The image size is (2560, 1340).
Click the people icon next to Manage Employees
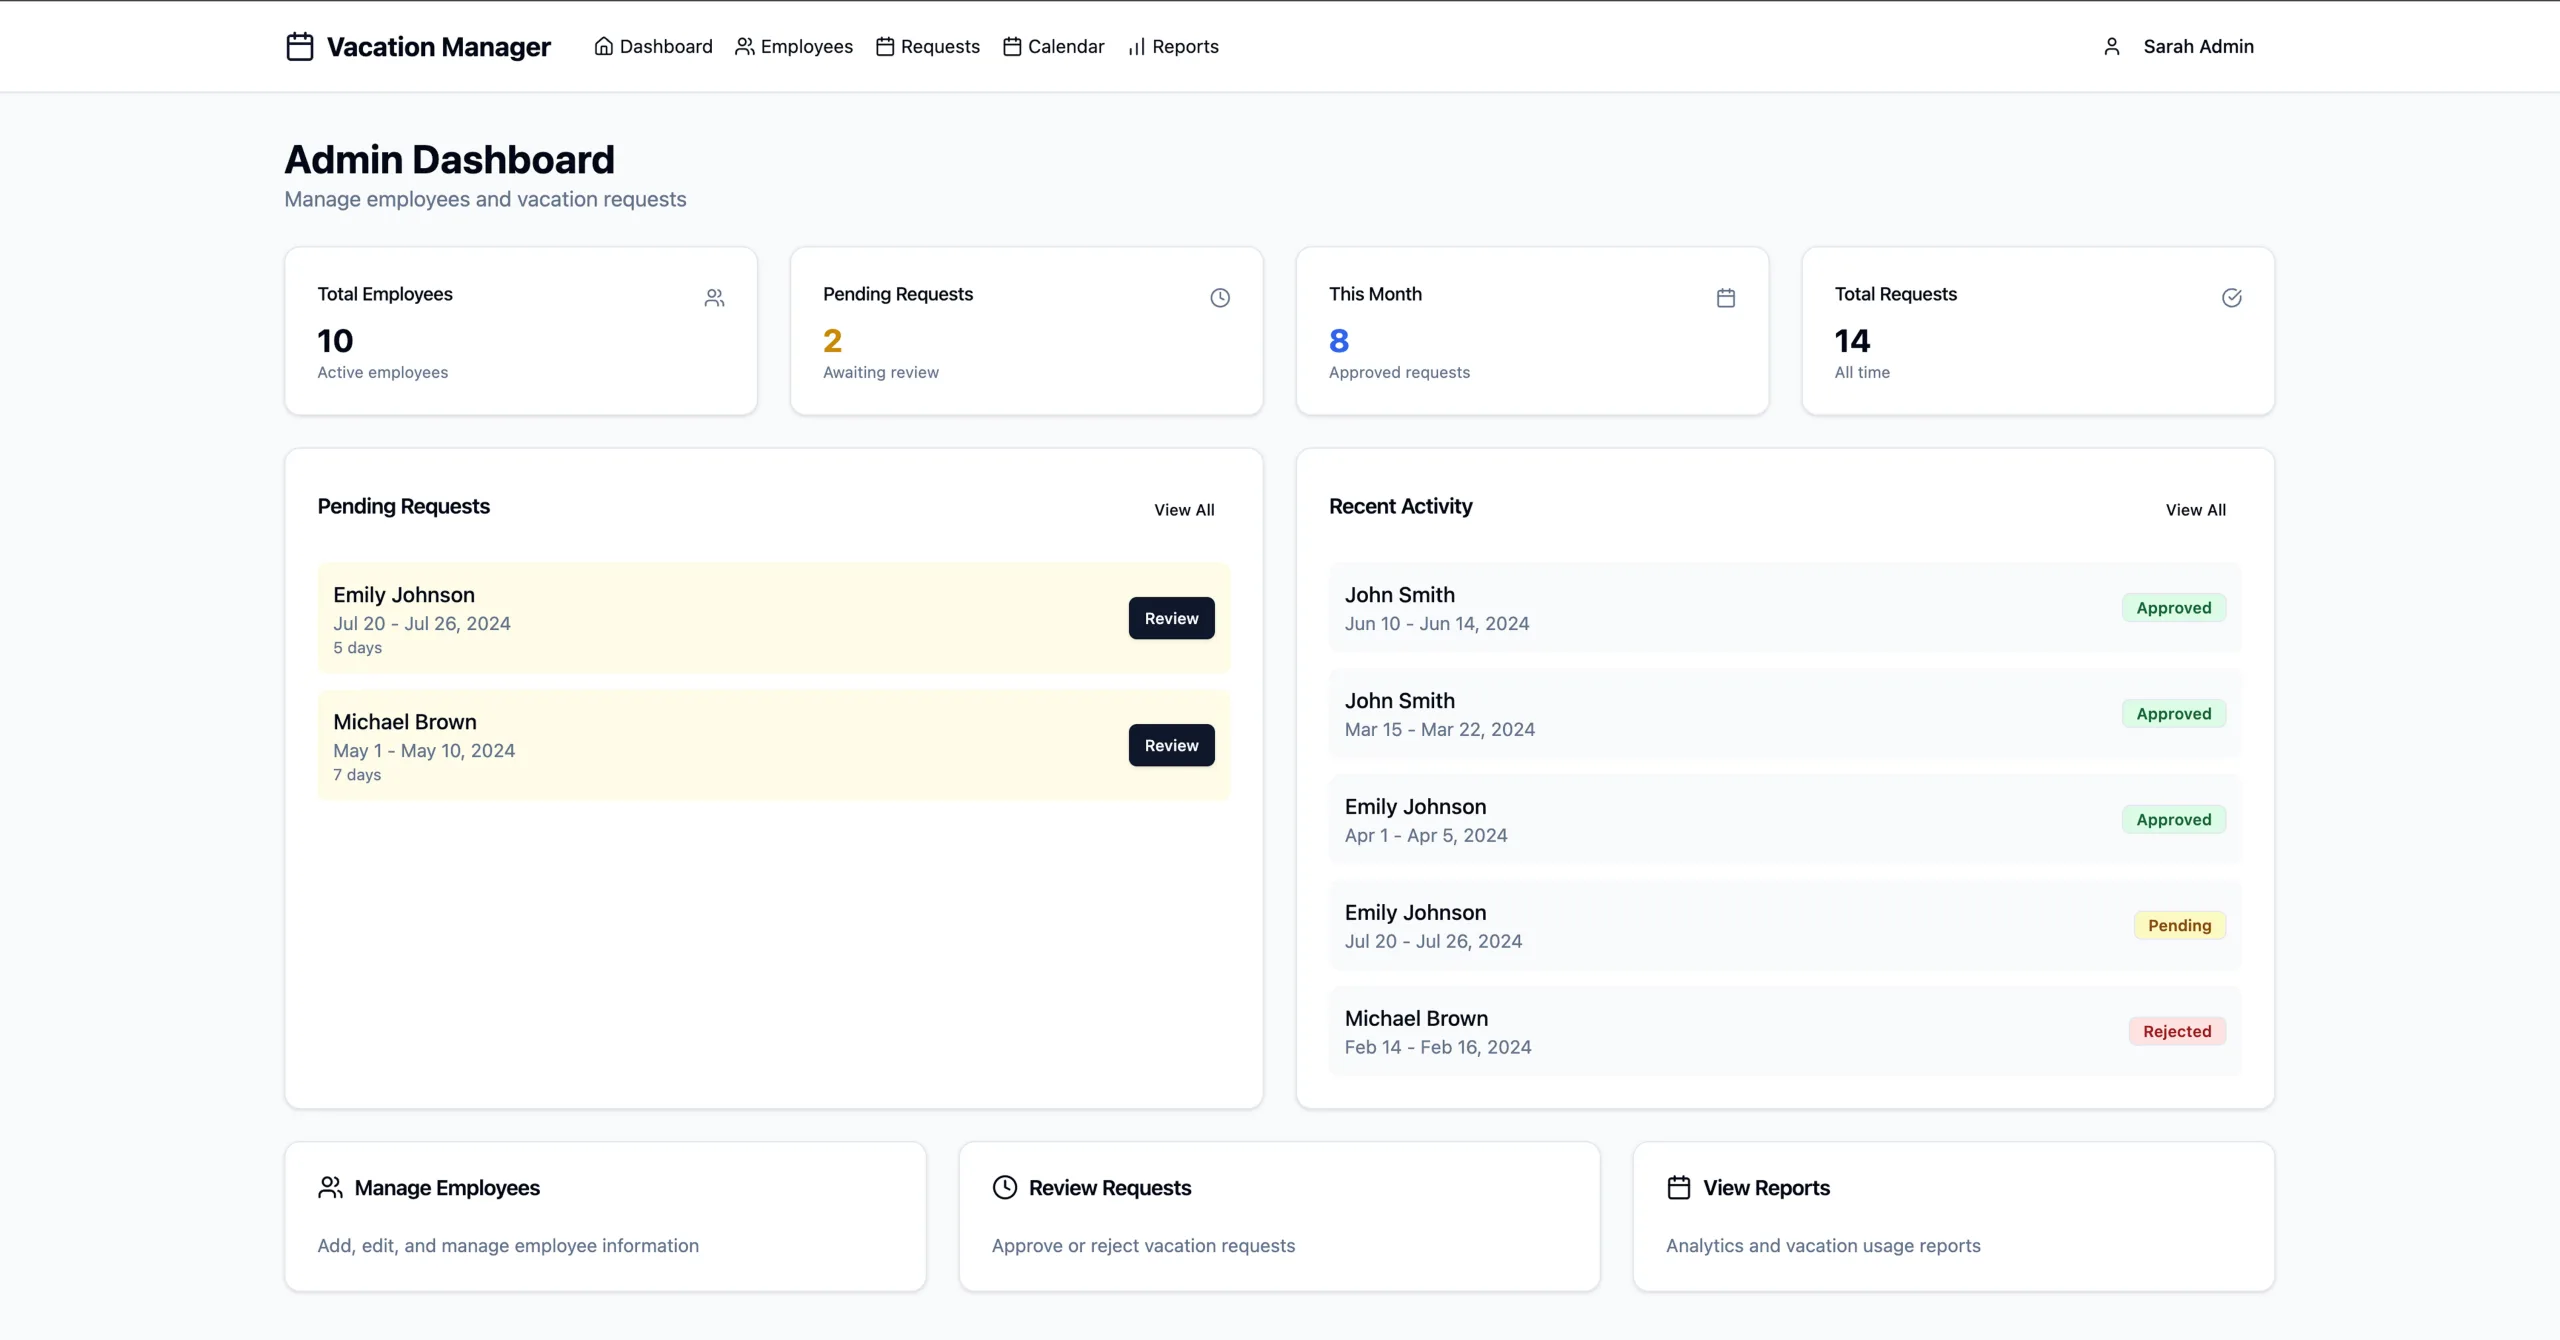point(330,1187)
